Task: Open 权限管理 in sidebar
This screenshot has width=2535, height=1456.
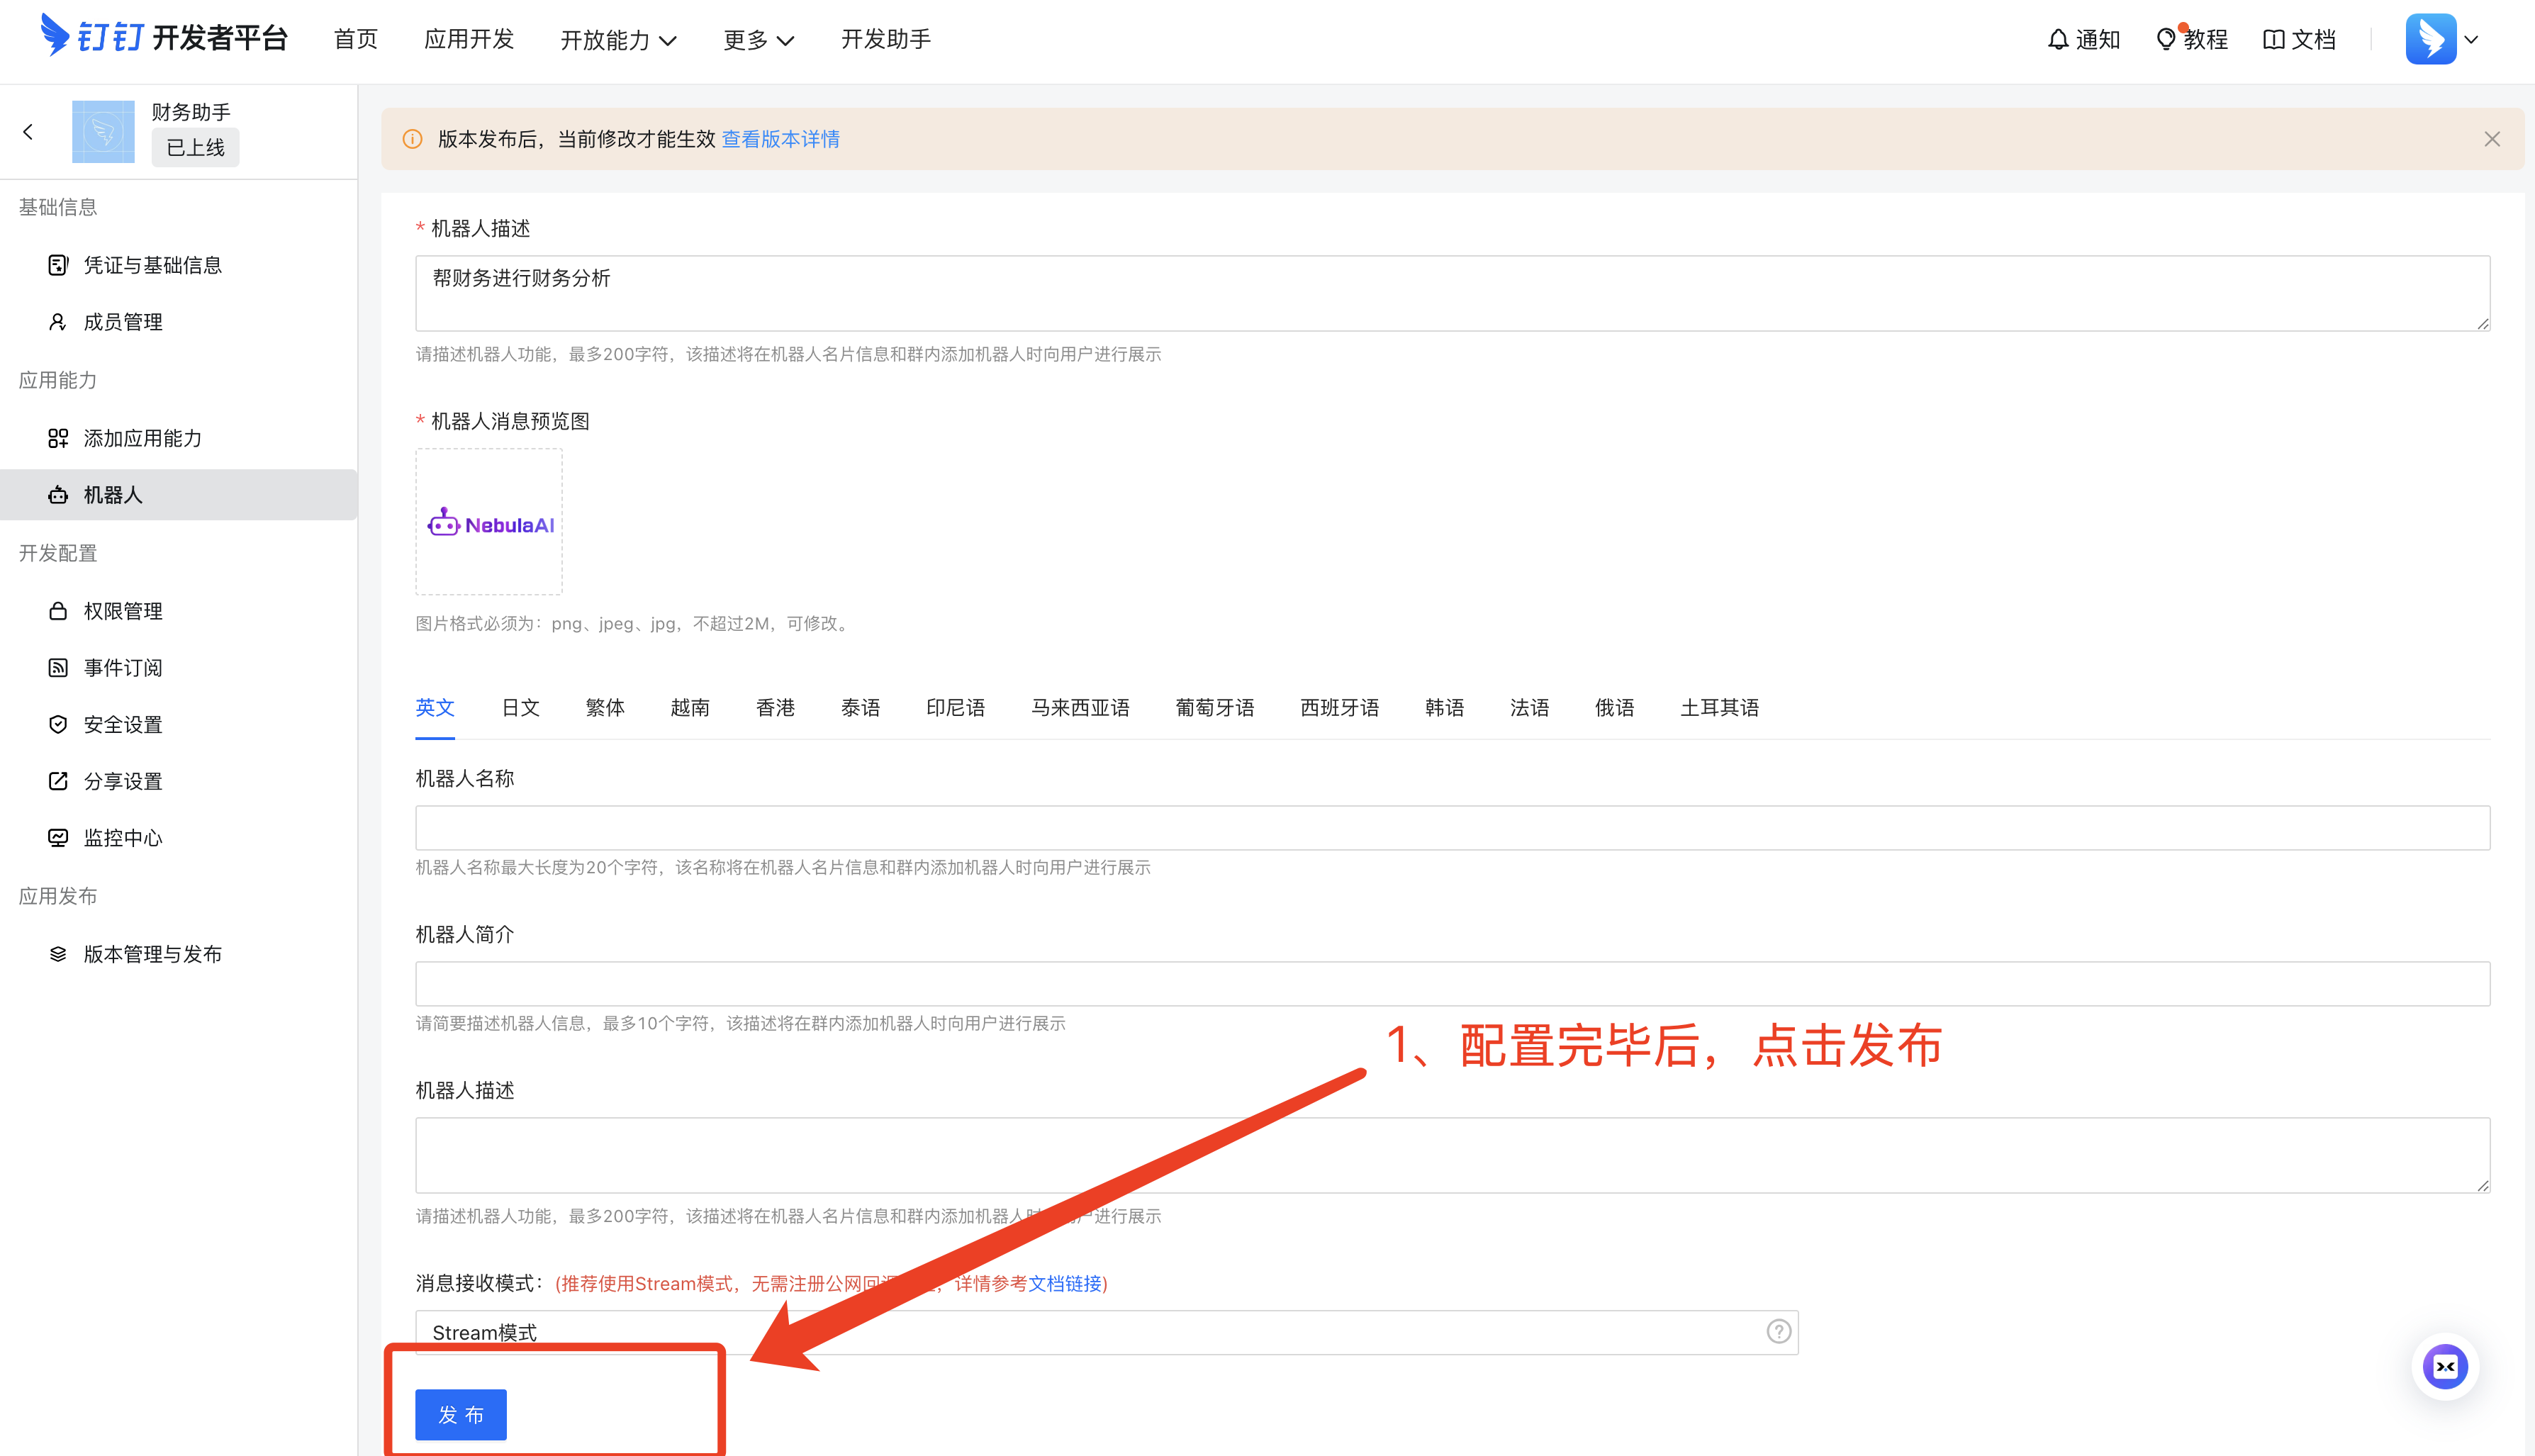Action: pos(122,611)
